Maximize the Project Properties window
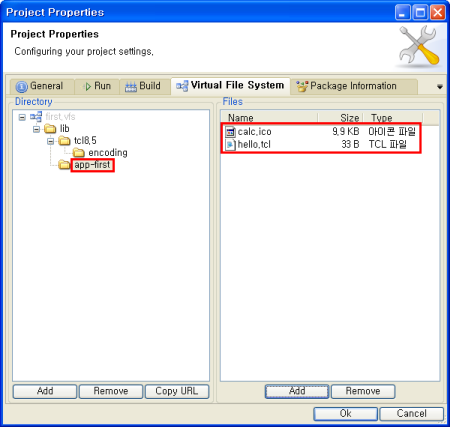This screenshot has width=450, height=427. coord(420,13)
